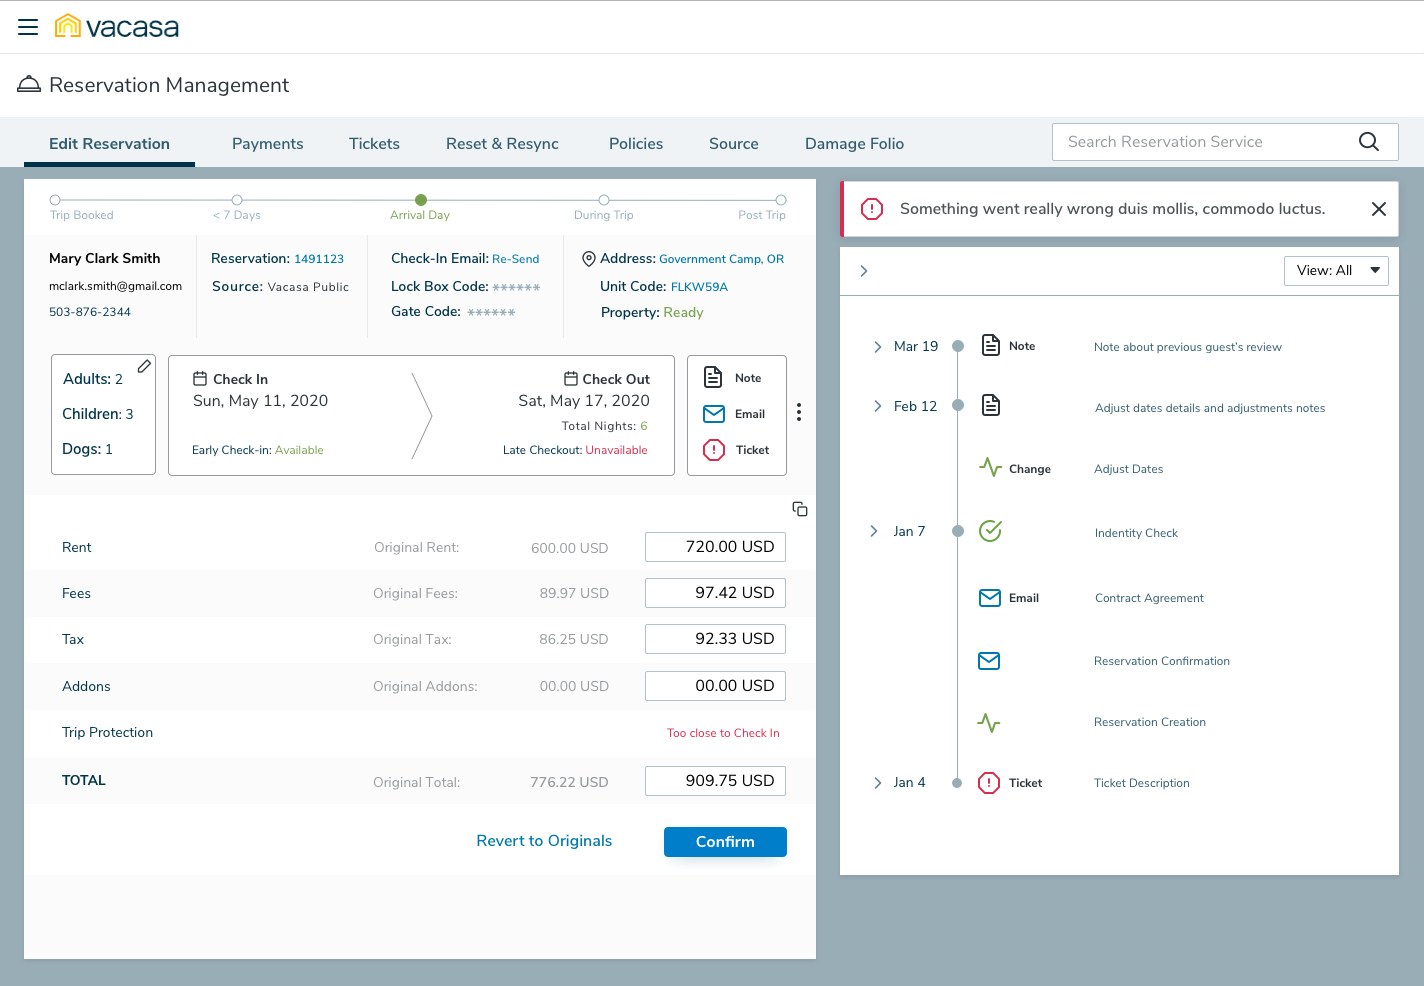Click the Change activity icon for Adjust Dates
Image resolution: width=1424 pixels, height=986 pixels.
(990, 467)
